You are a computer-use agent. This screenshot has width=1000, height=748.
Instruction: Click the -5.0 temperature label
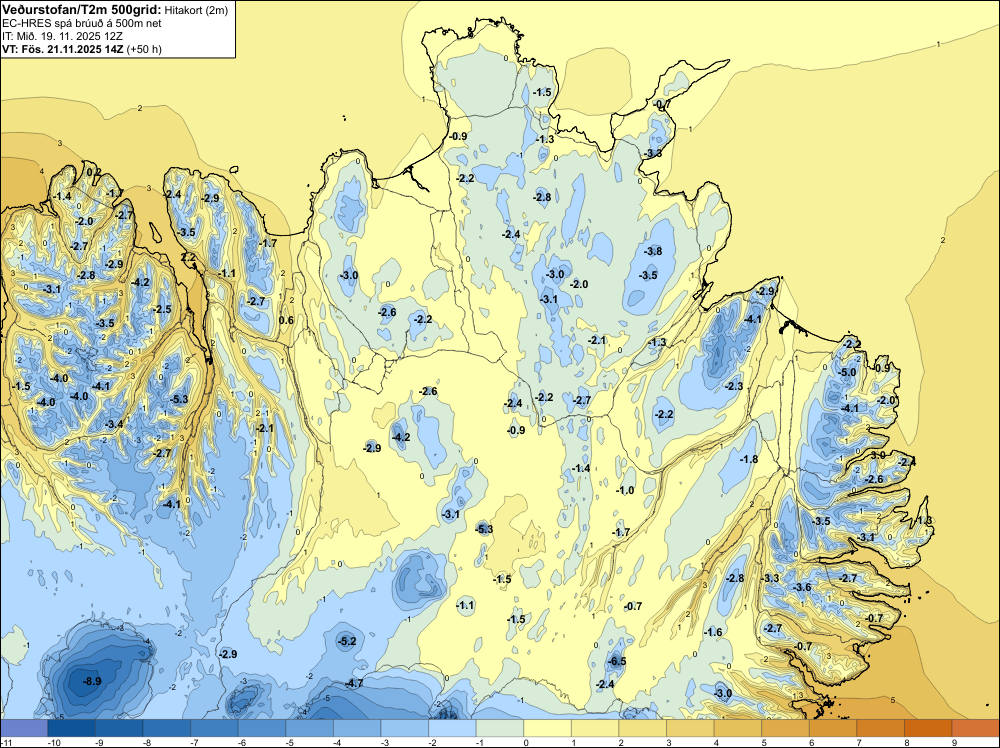tap(848, 372)
